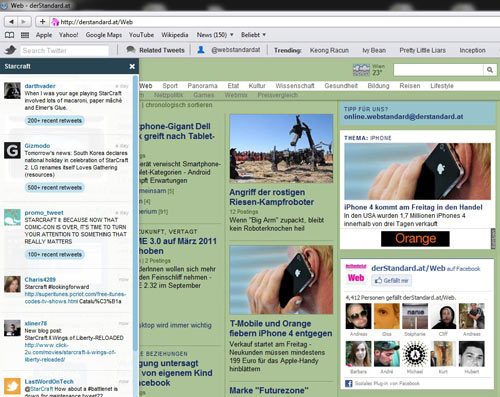
Task: Click the 500+ recent retweets badge
Action: coord(55,188)
